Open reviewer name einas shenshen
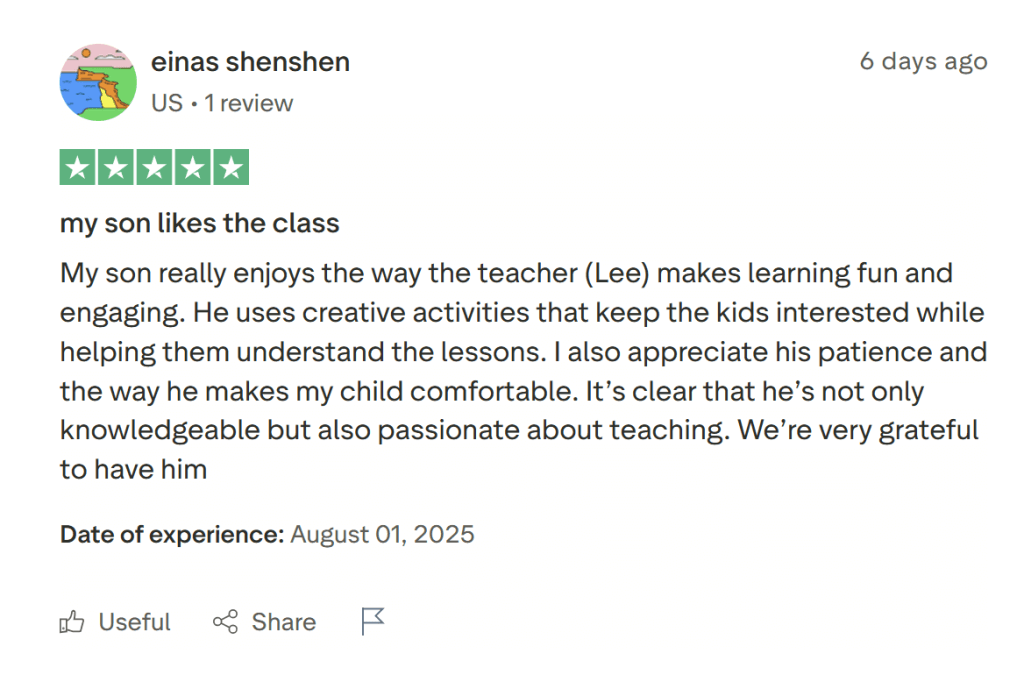1024x689 pixels. (250, 62)
